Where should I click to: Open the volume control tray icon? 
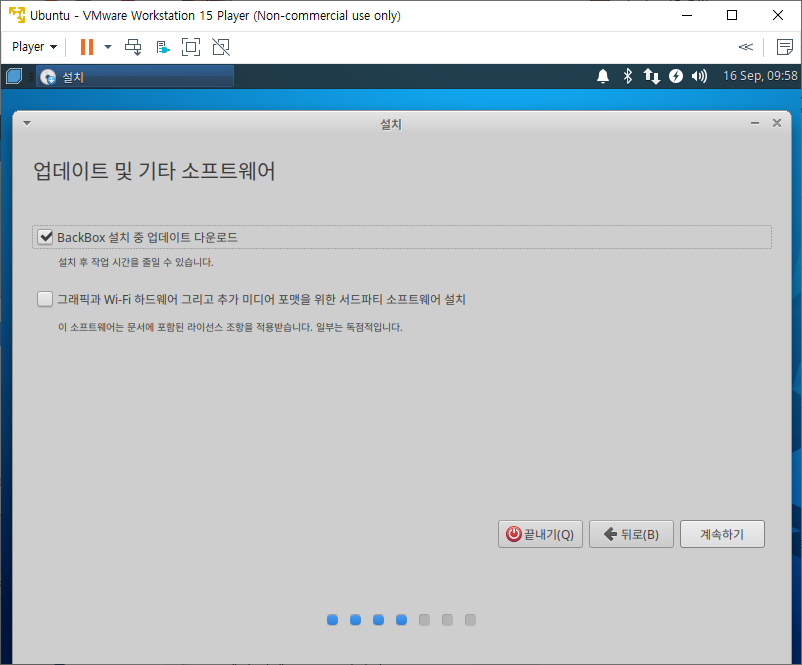(699, 76)
